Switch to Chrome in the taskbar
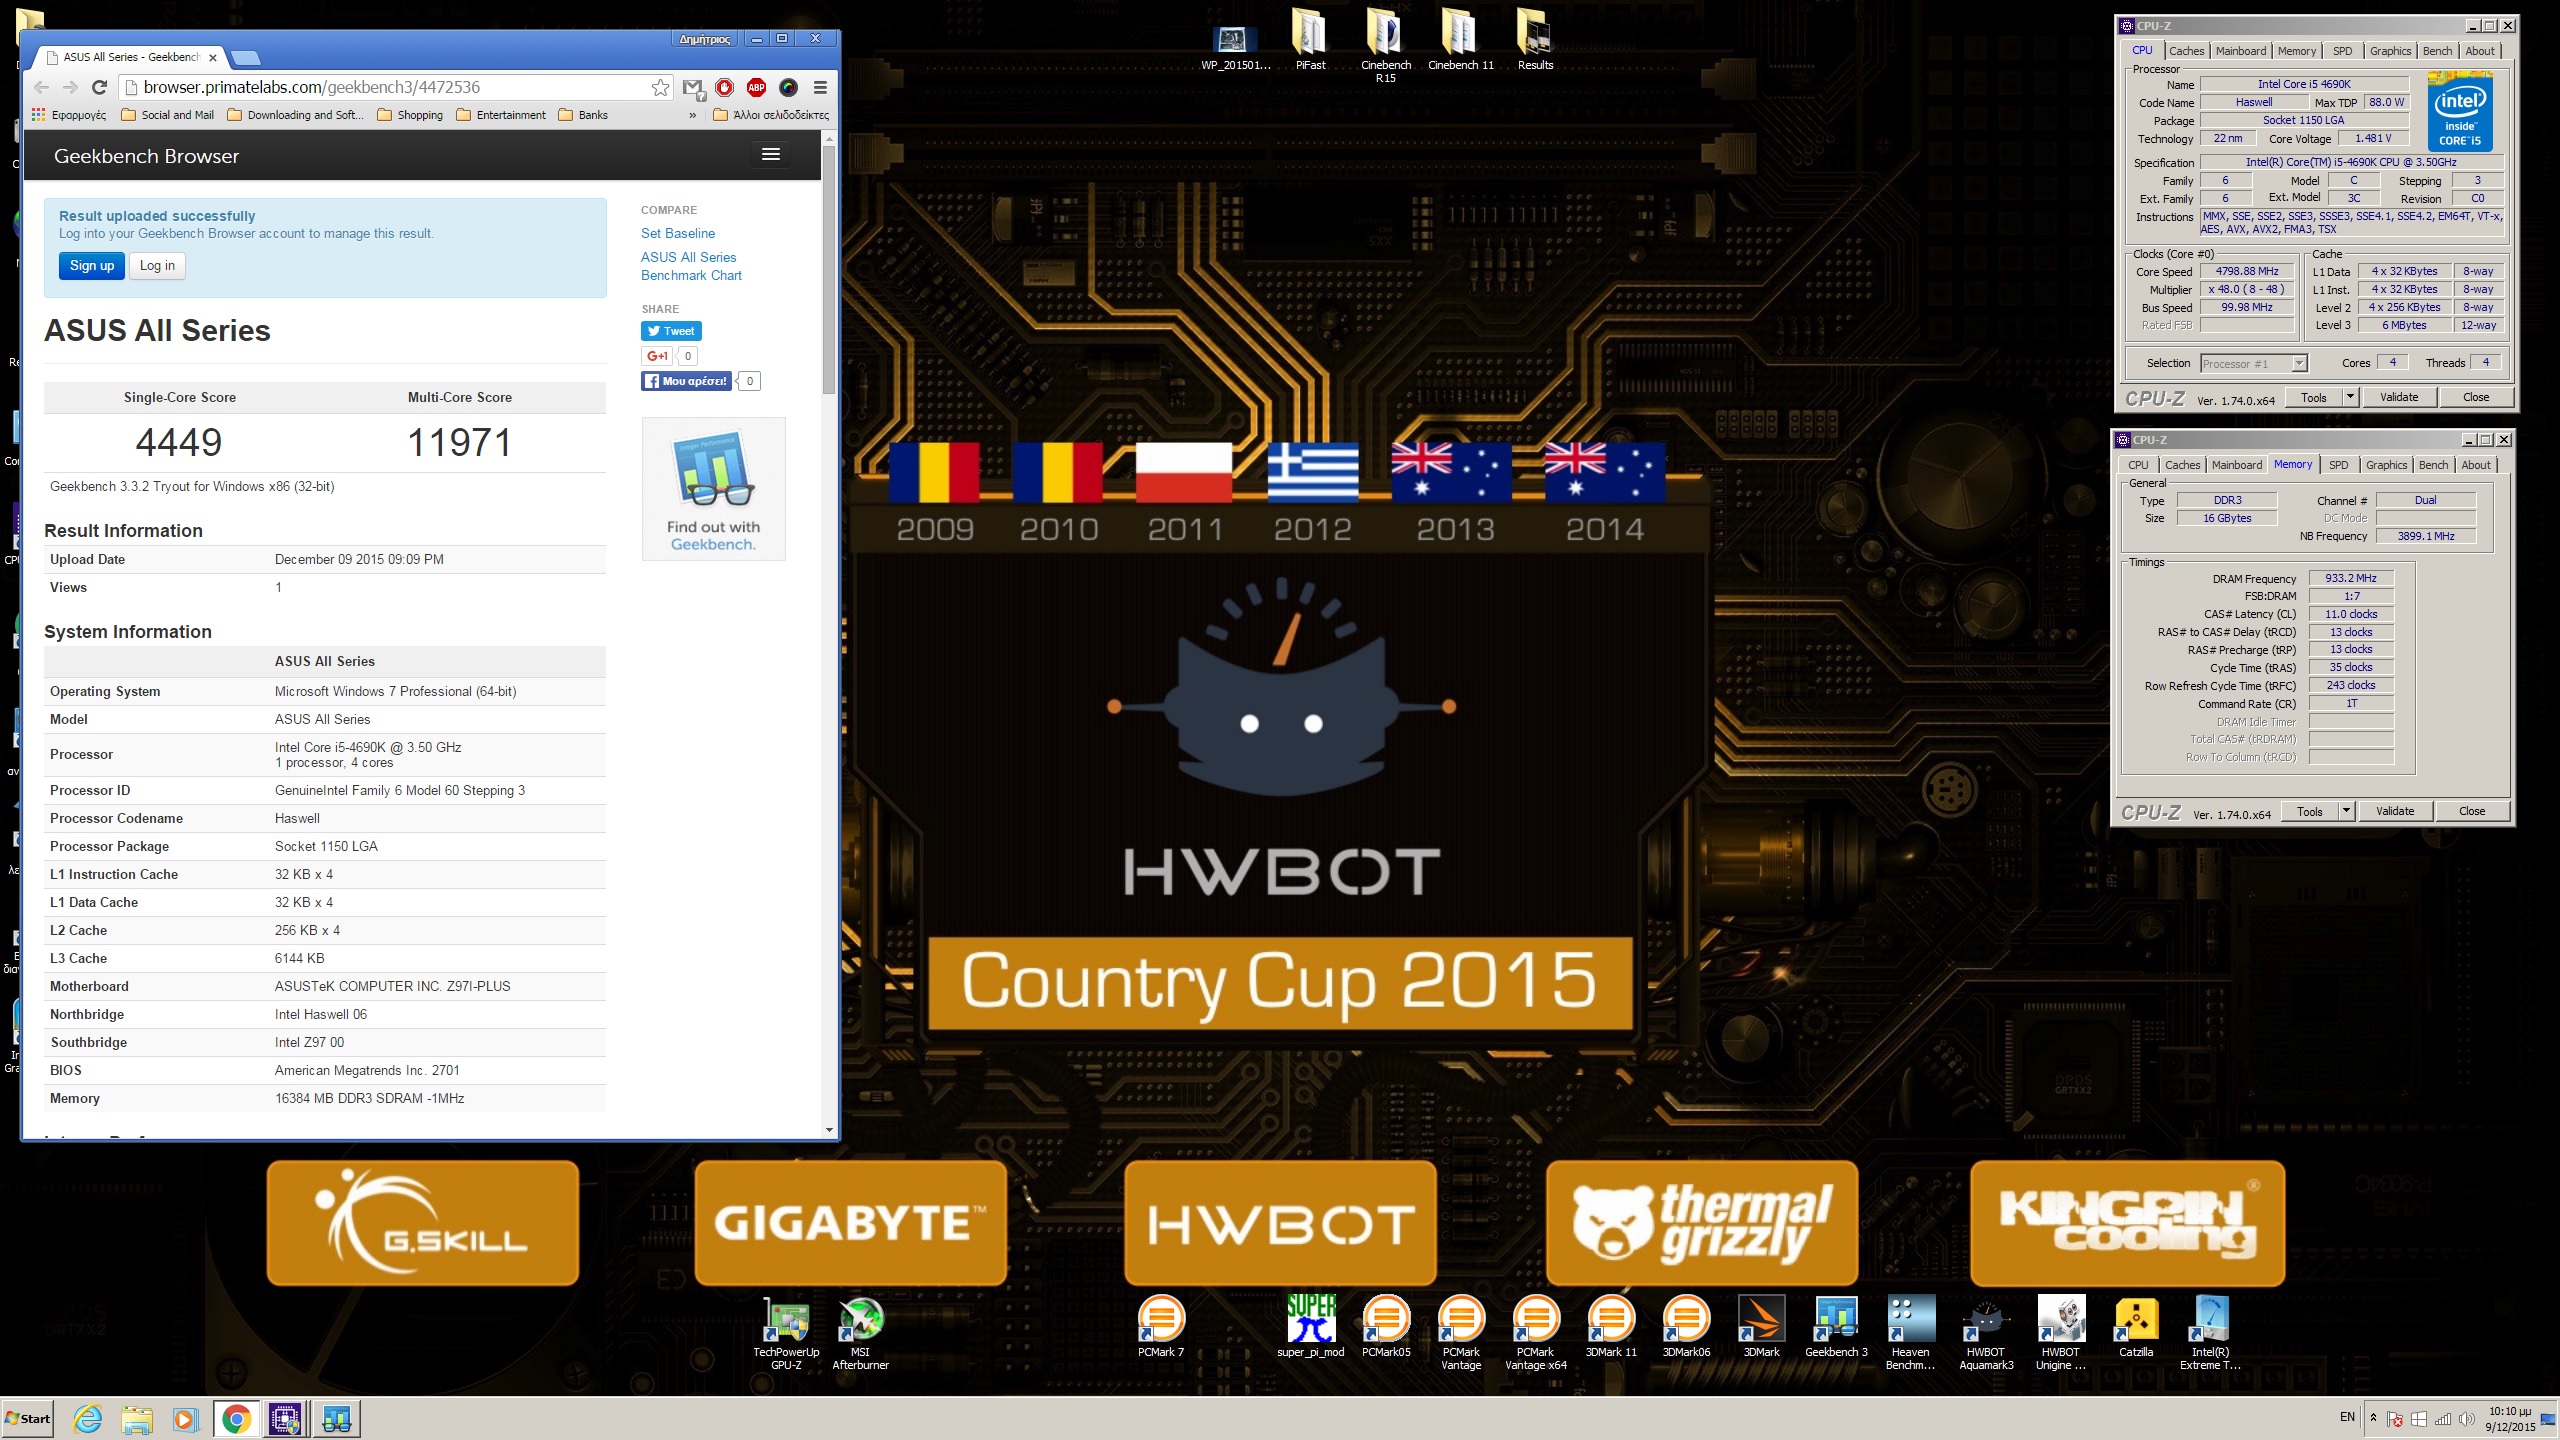 click(236, 1418)
